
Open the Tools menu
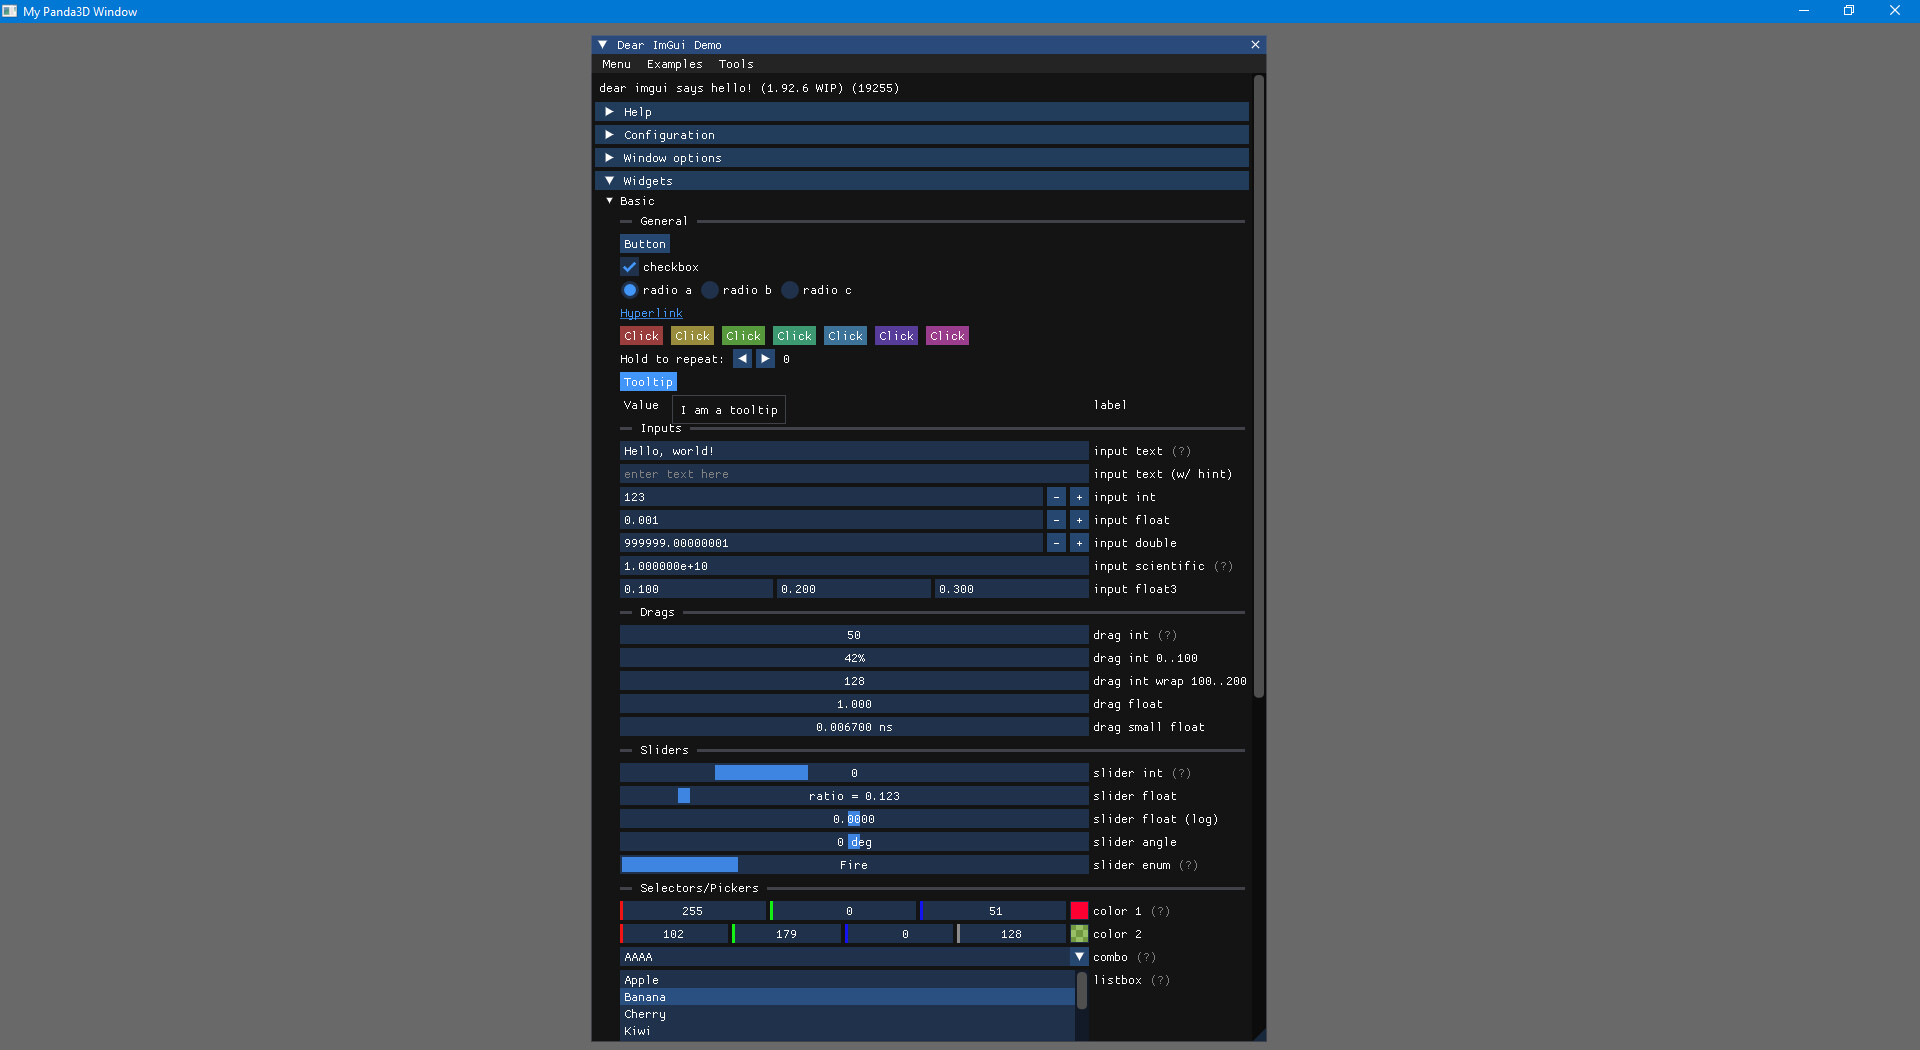tap(736, 64)
